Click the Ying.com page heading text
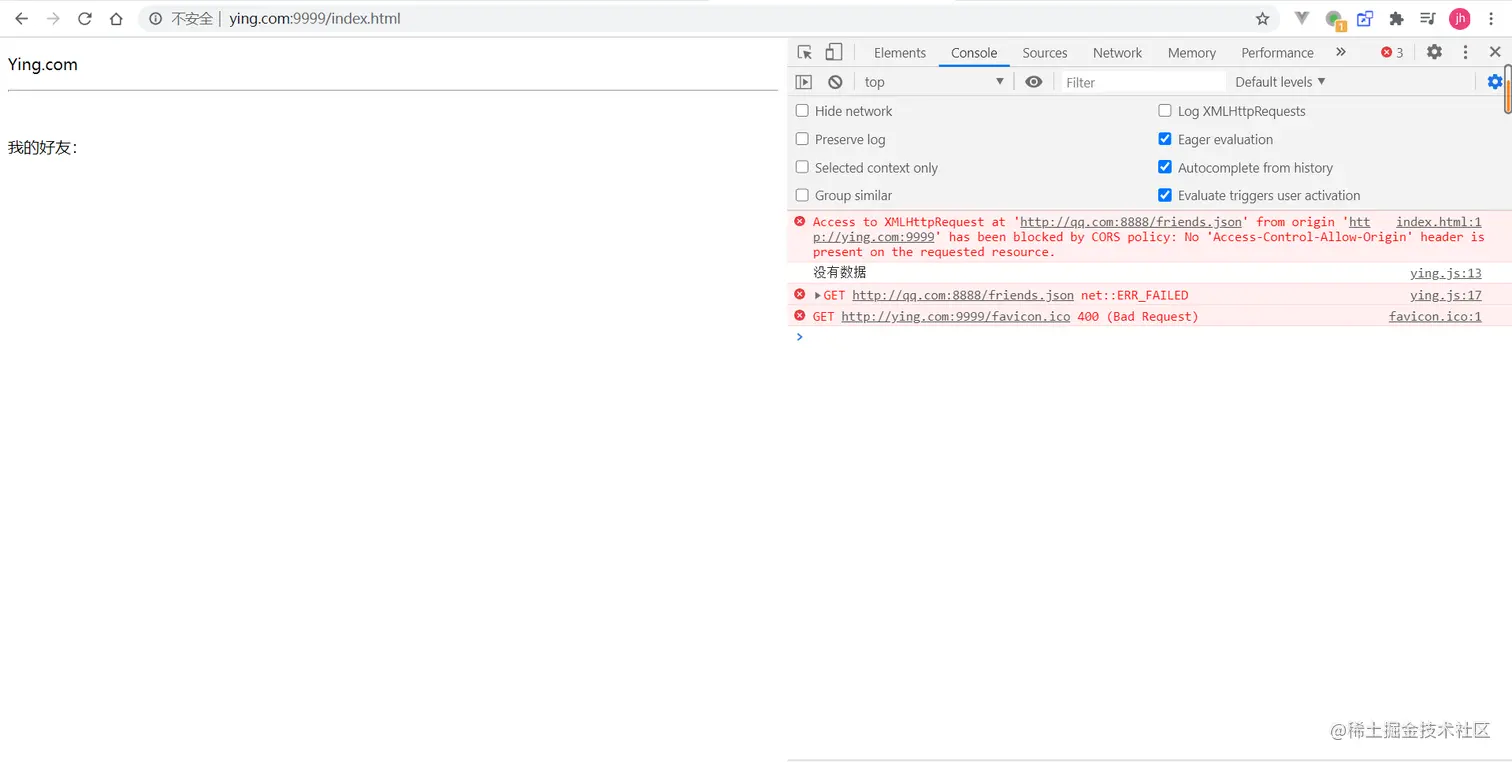The image size is (1512, 762). pos(43,65)
